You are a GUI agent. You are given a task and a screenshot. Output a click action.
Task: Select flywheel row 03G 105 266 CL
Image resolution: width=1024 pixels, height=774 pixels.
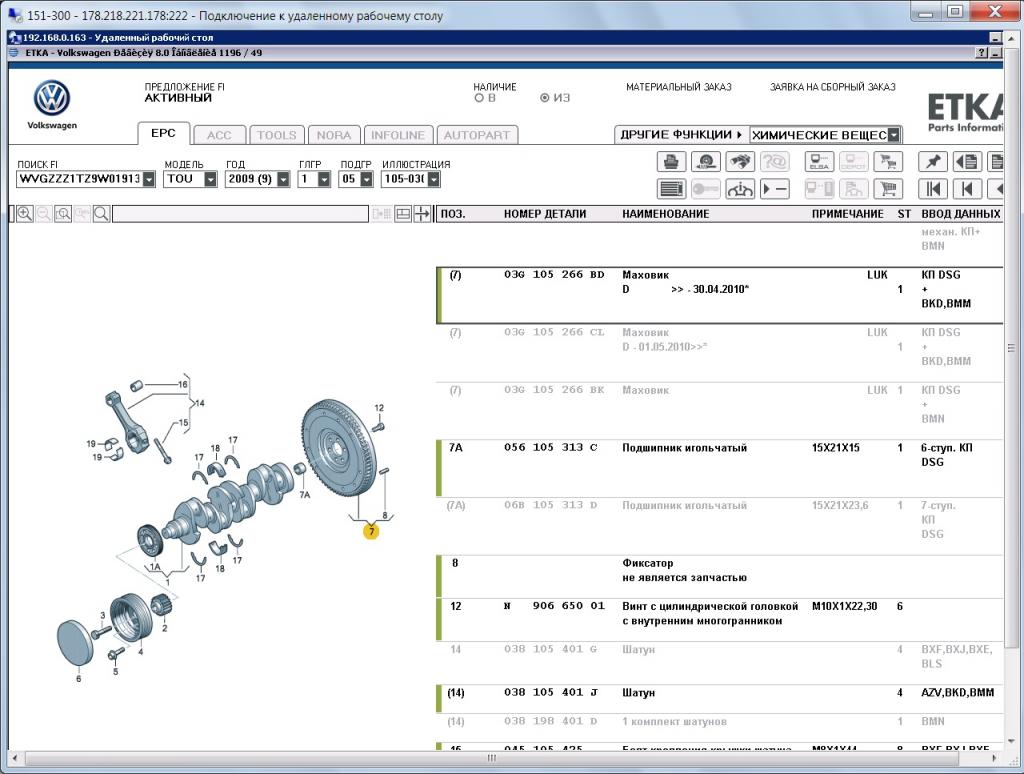click(719, 353)
